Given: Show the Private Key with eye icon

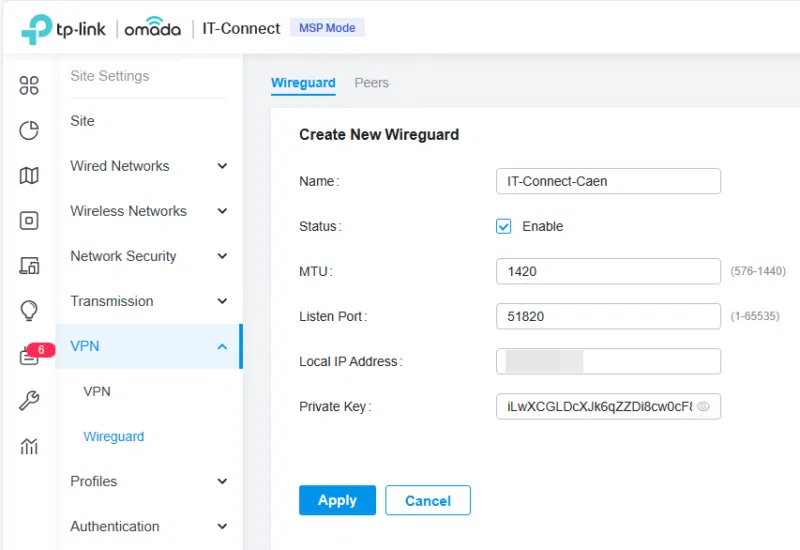Looking at the screenshot, I should 703,407.
